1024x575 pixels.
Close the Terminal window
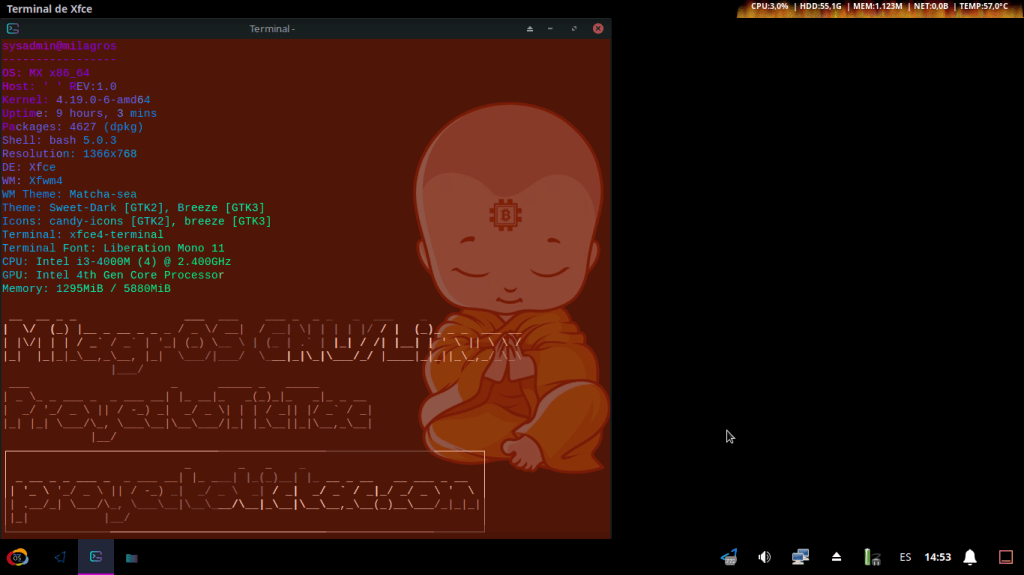[597, 29]
